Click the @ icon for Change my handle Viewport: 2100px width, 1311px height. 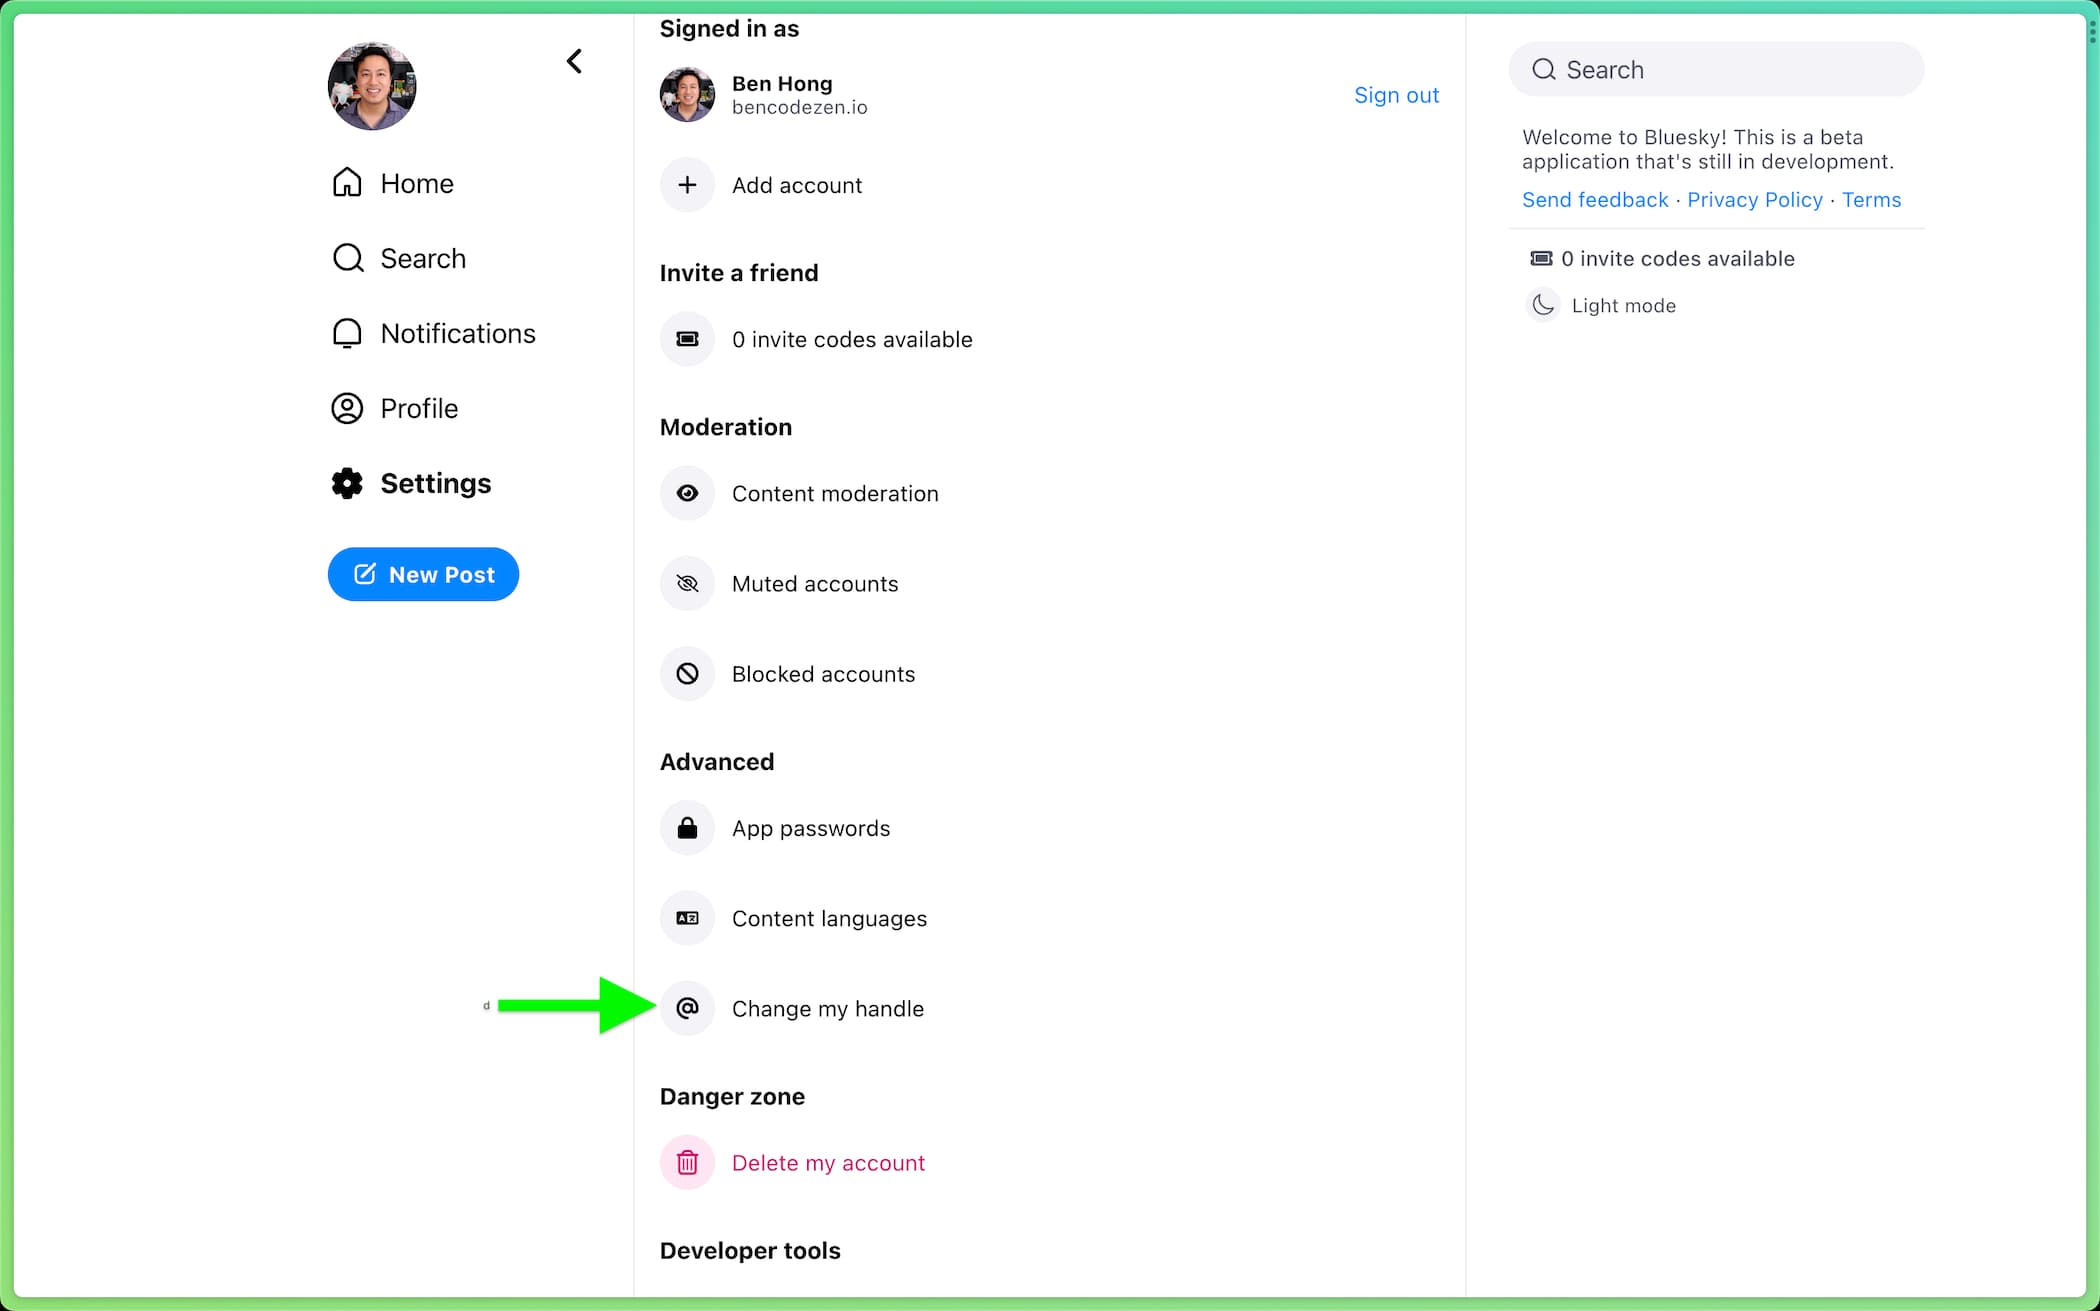[687, 1008]
